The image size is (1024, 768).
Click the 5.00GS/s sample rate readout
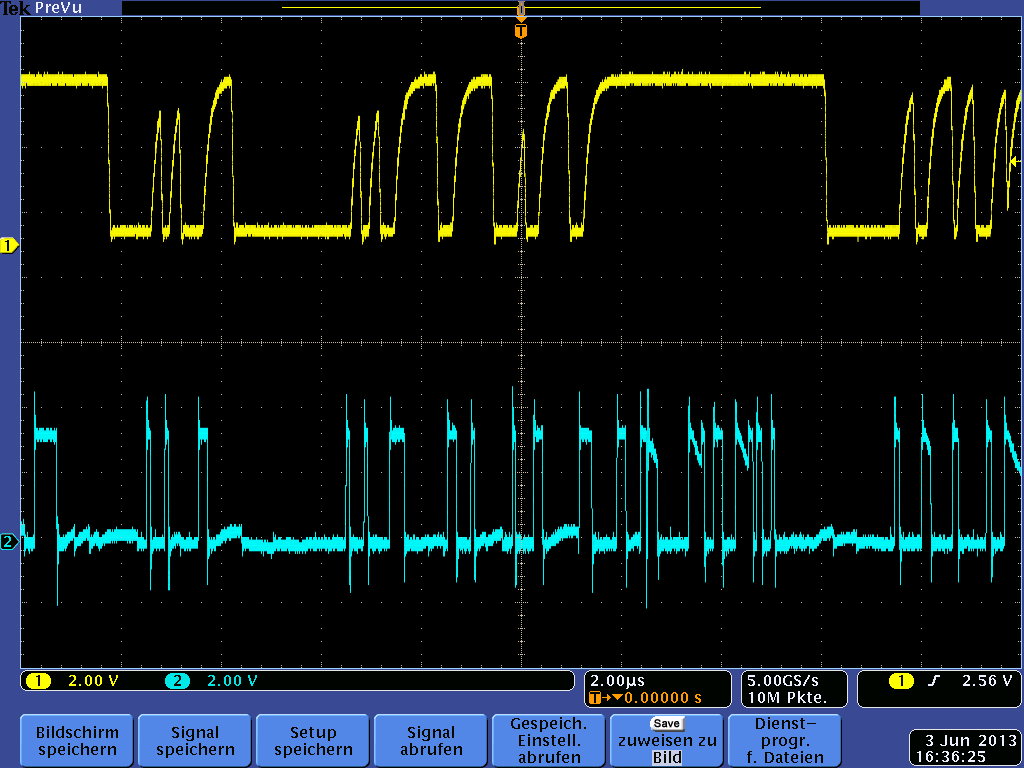coord(782,680)
